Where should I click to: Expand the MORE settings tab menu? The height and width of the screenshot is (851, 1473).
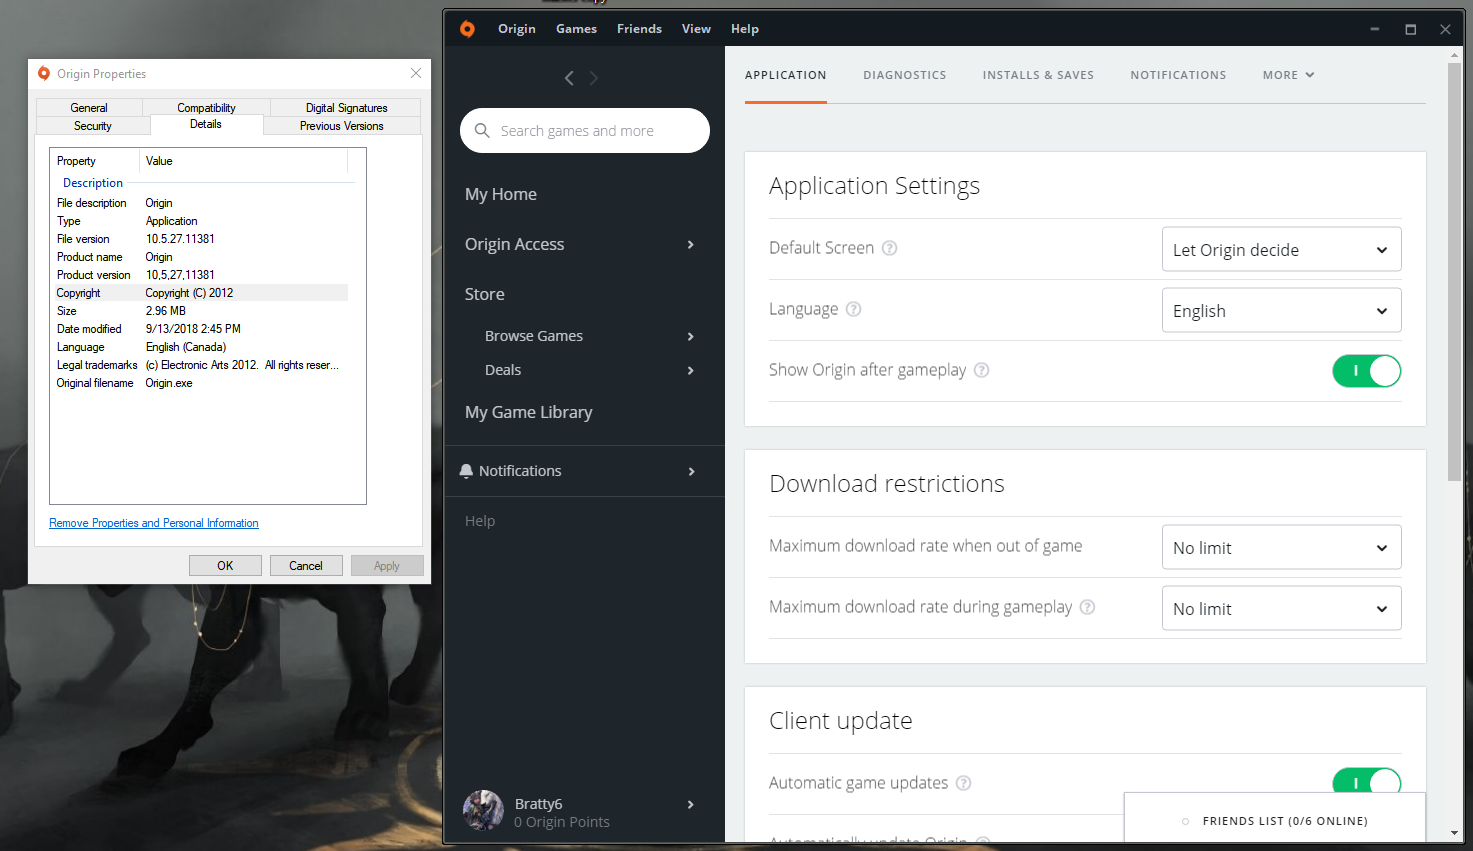click(x=1288, y=75)
